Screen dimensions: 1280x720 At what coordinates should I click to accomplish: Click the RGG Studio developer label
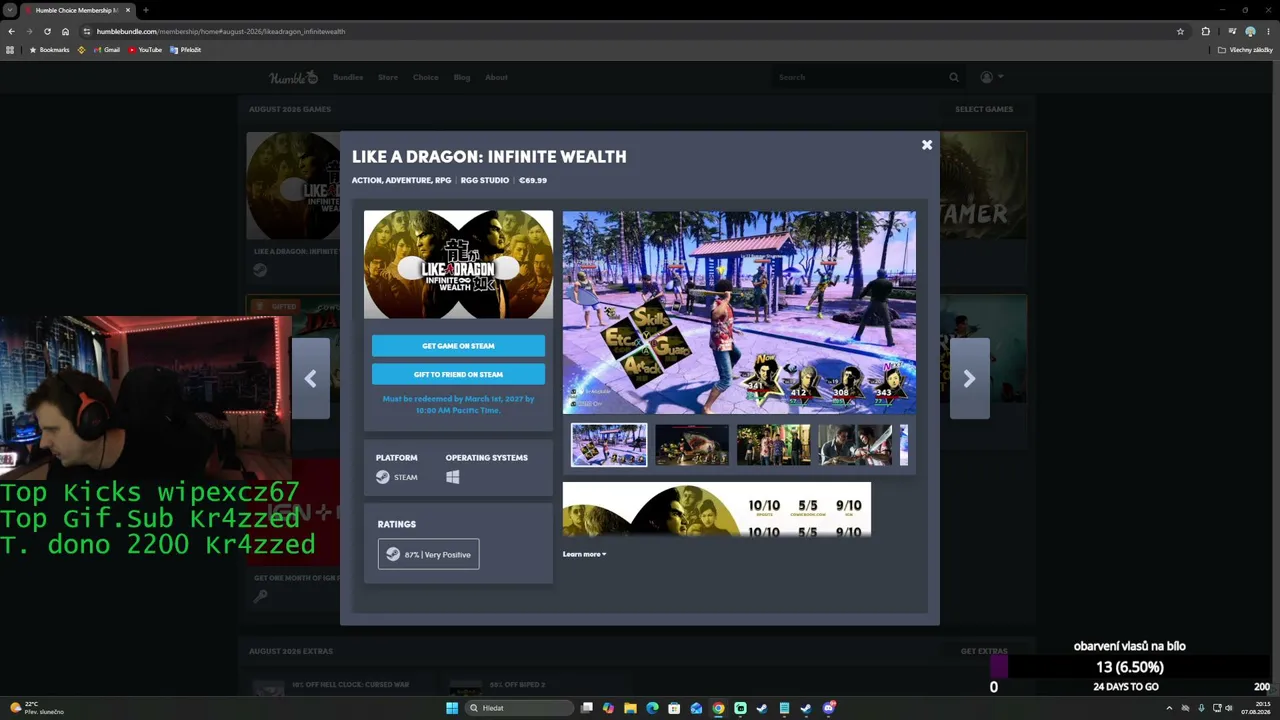tap(485, 181)
